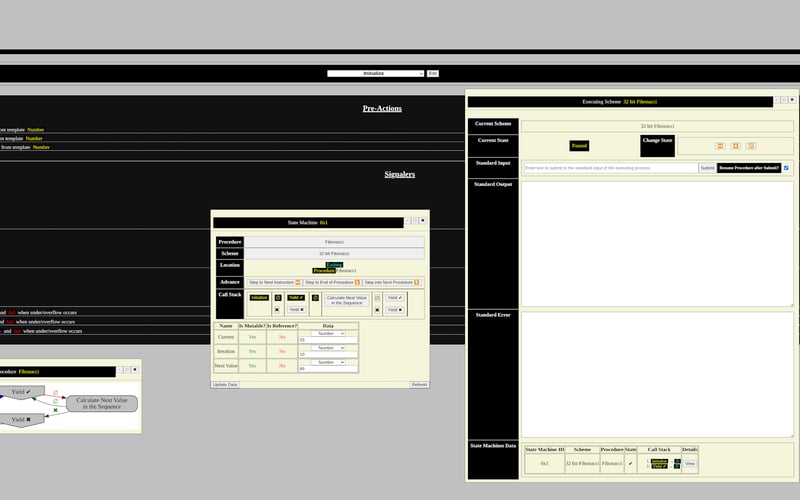
Task: Click the Next Value variable value field
Action: click(328, 368)
